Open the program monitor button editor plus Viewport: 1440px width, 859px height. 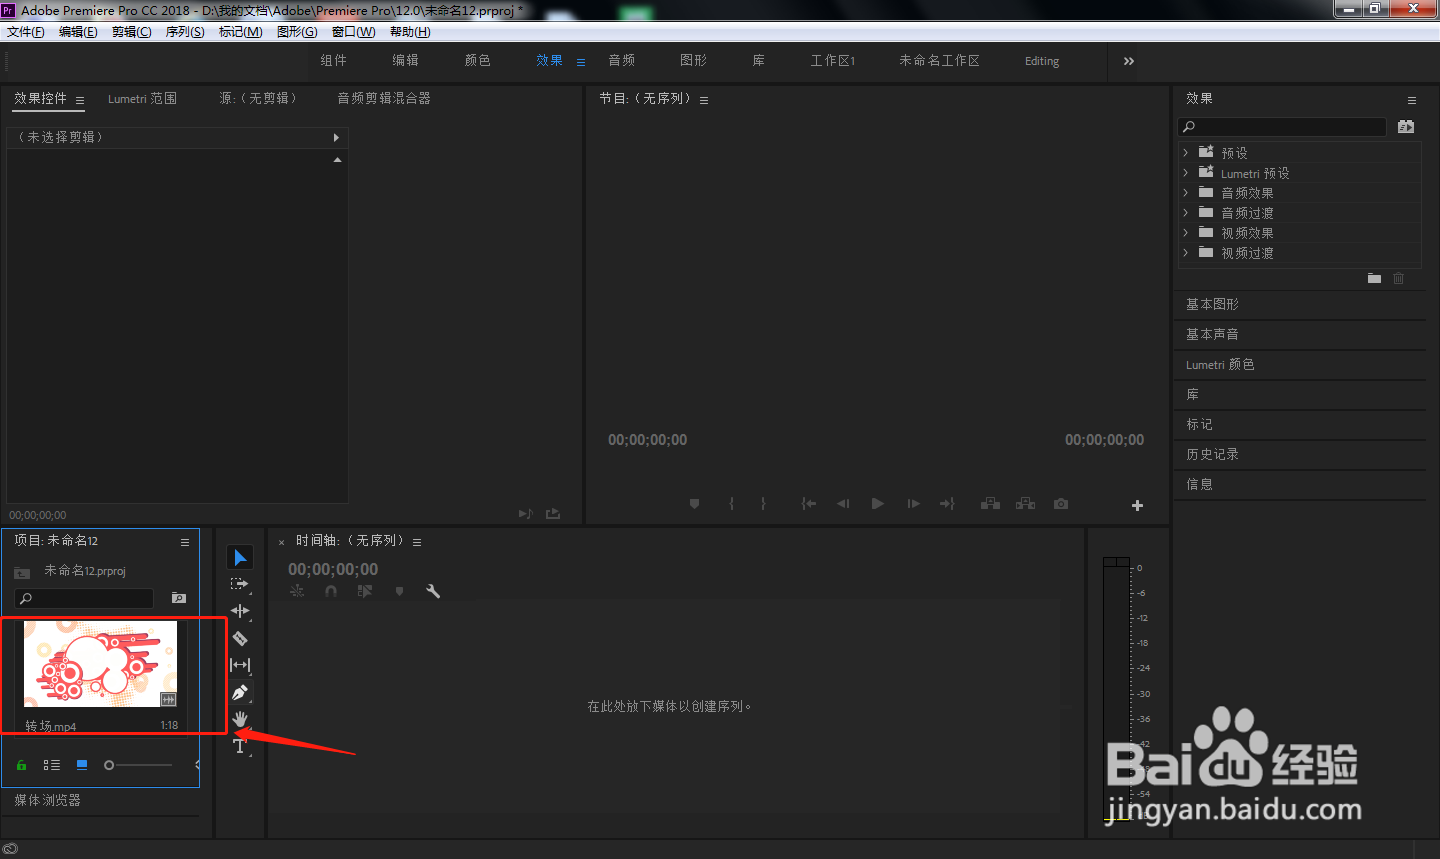point(1137,505)
